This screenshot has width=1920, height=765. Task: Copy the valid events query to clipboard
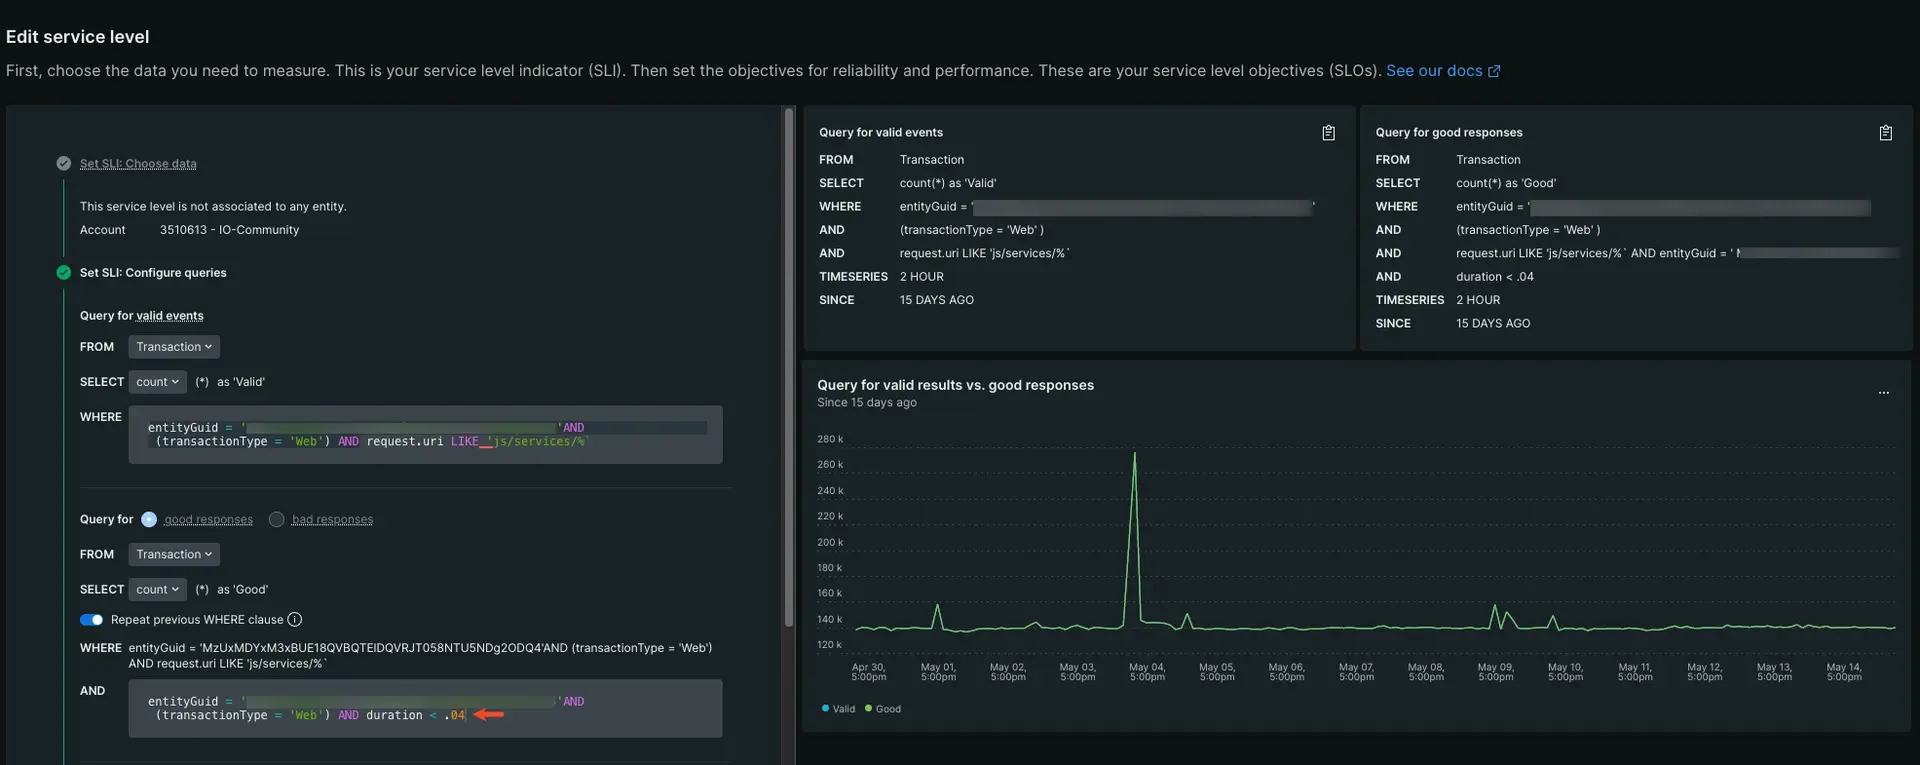1328,133
